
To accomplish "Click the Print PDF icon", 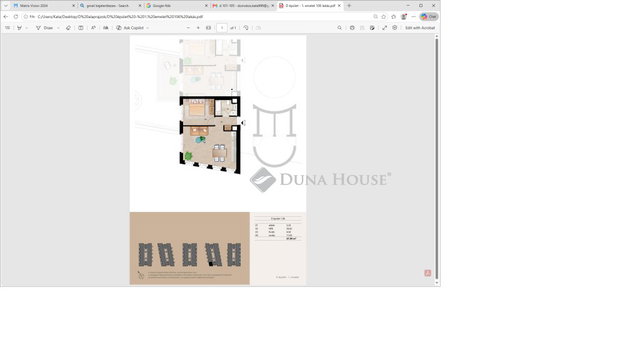I will [352, 28].
